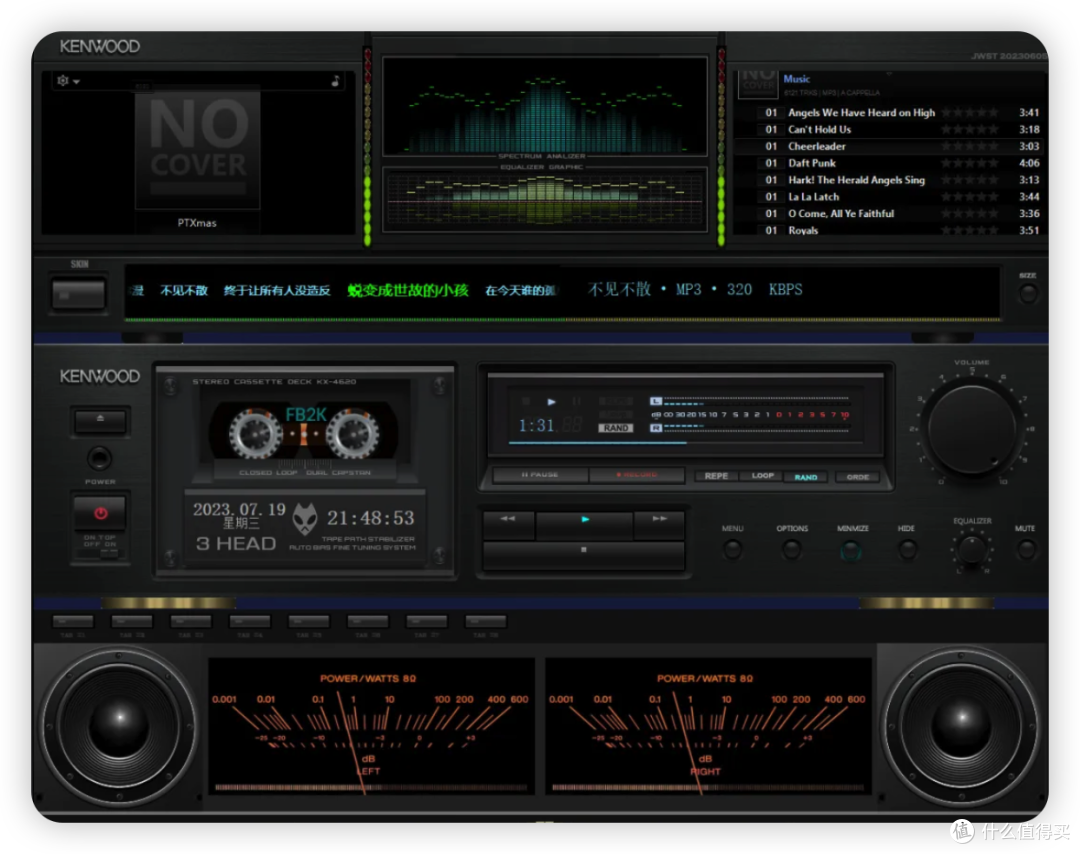The image size is (1080, 854).
Task: Click the 2023.07.19 date display
Action: pos(239,510)
